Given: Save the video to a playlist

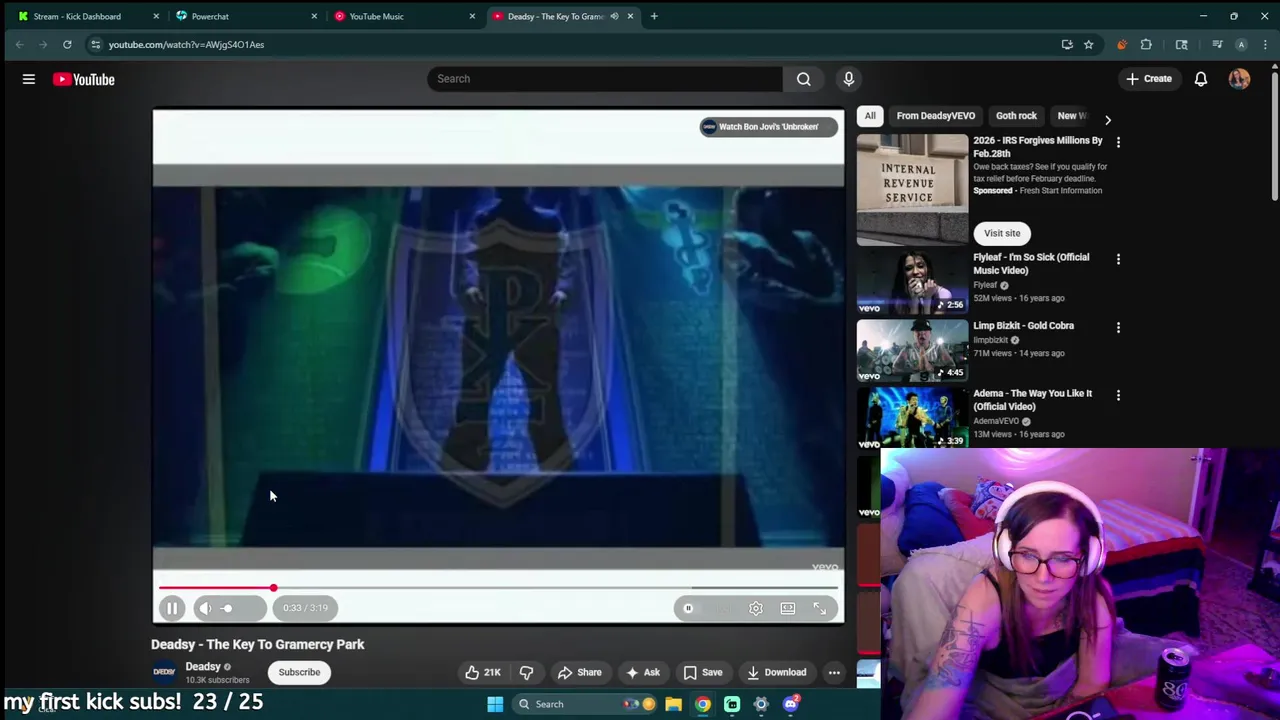Looking at the screenshot, I should pos(702,672).
